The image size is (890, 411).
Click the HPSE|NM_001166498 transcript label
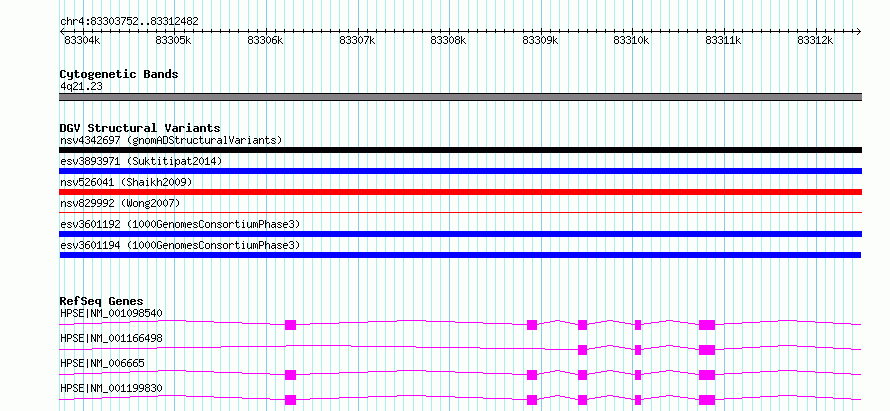pyautogui.click(x=111, y=338)
